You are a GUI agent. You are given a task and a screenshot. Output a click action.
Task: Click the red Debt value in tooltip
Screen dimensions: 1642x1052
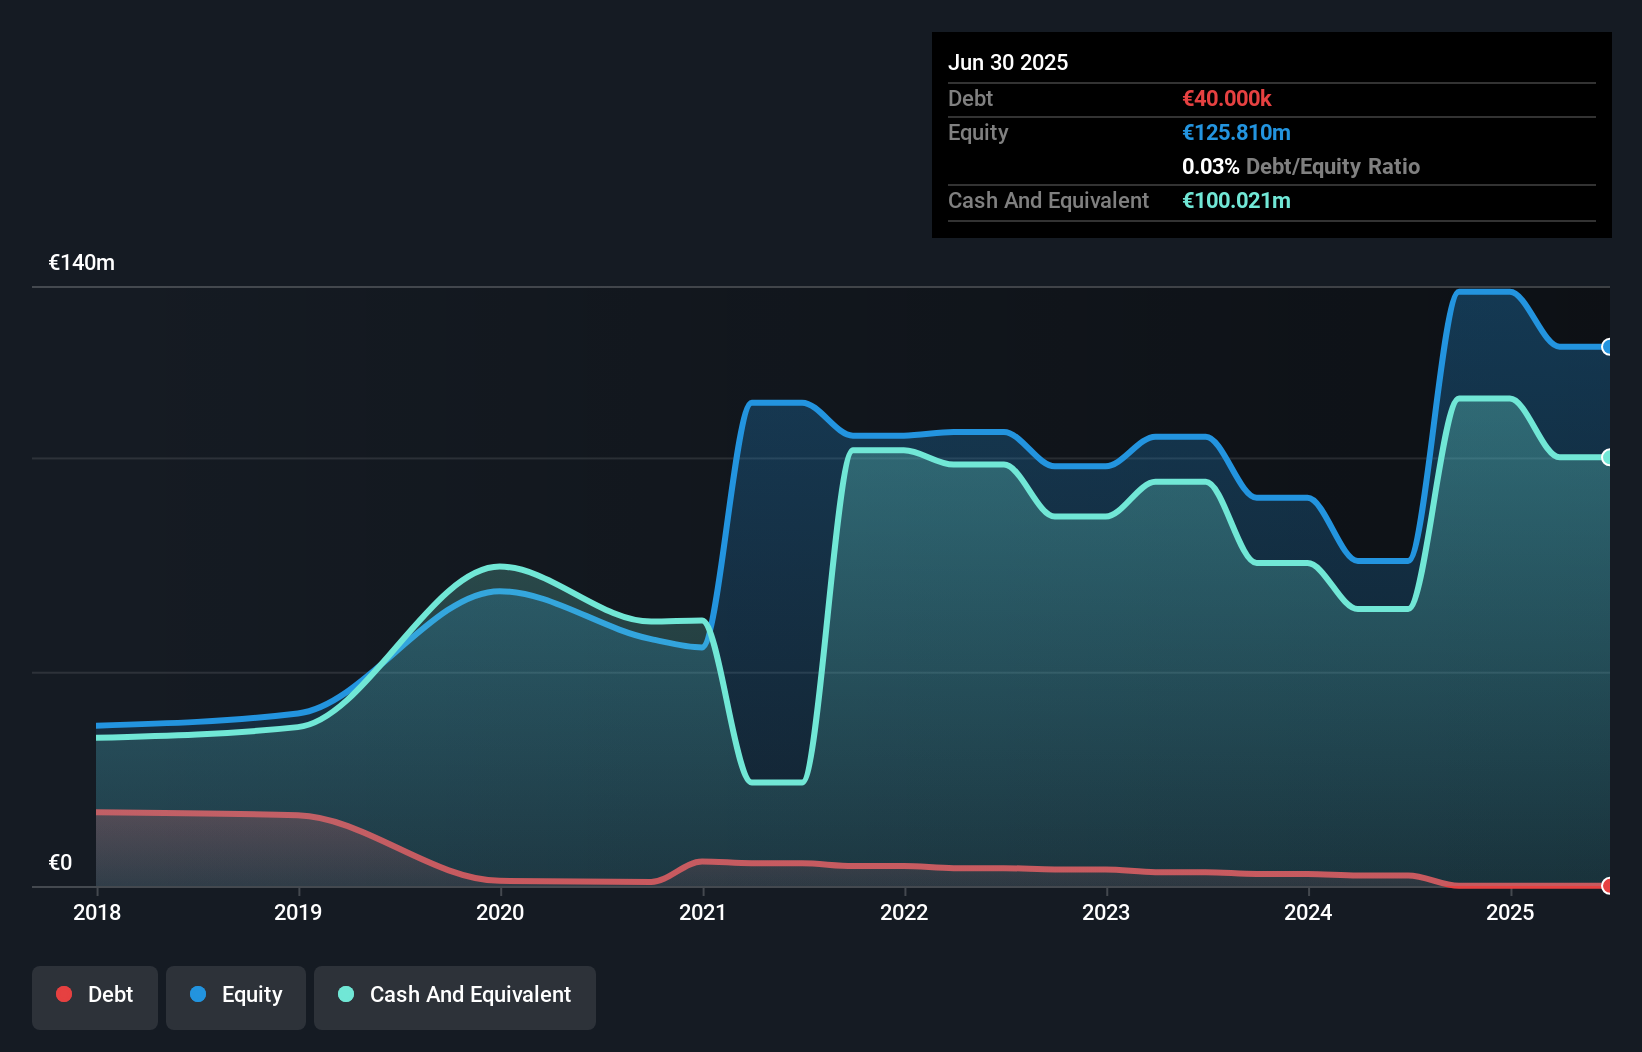point(1228,98)
